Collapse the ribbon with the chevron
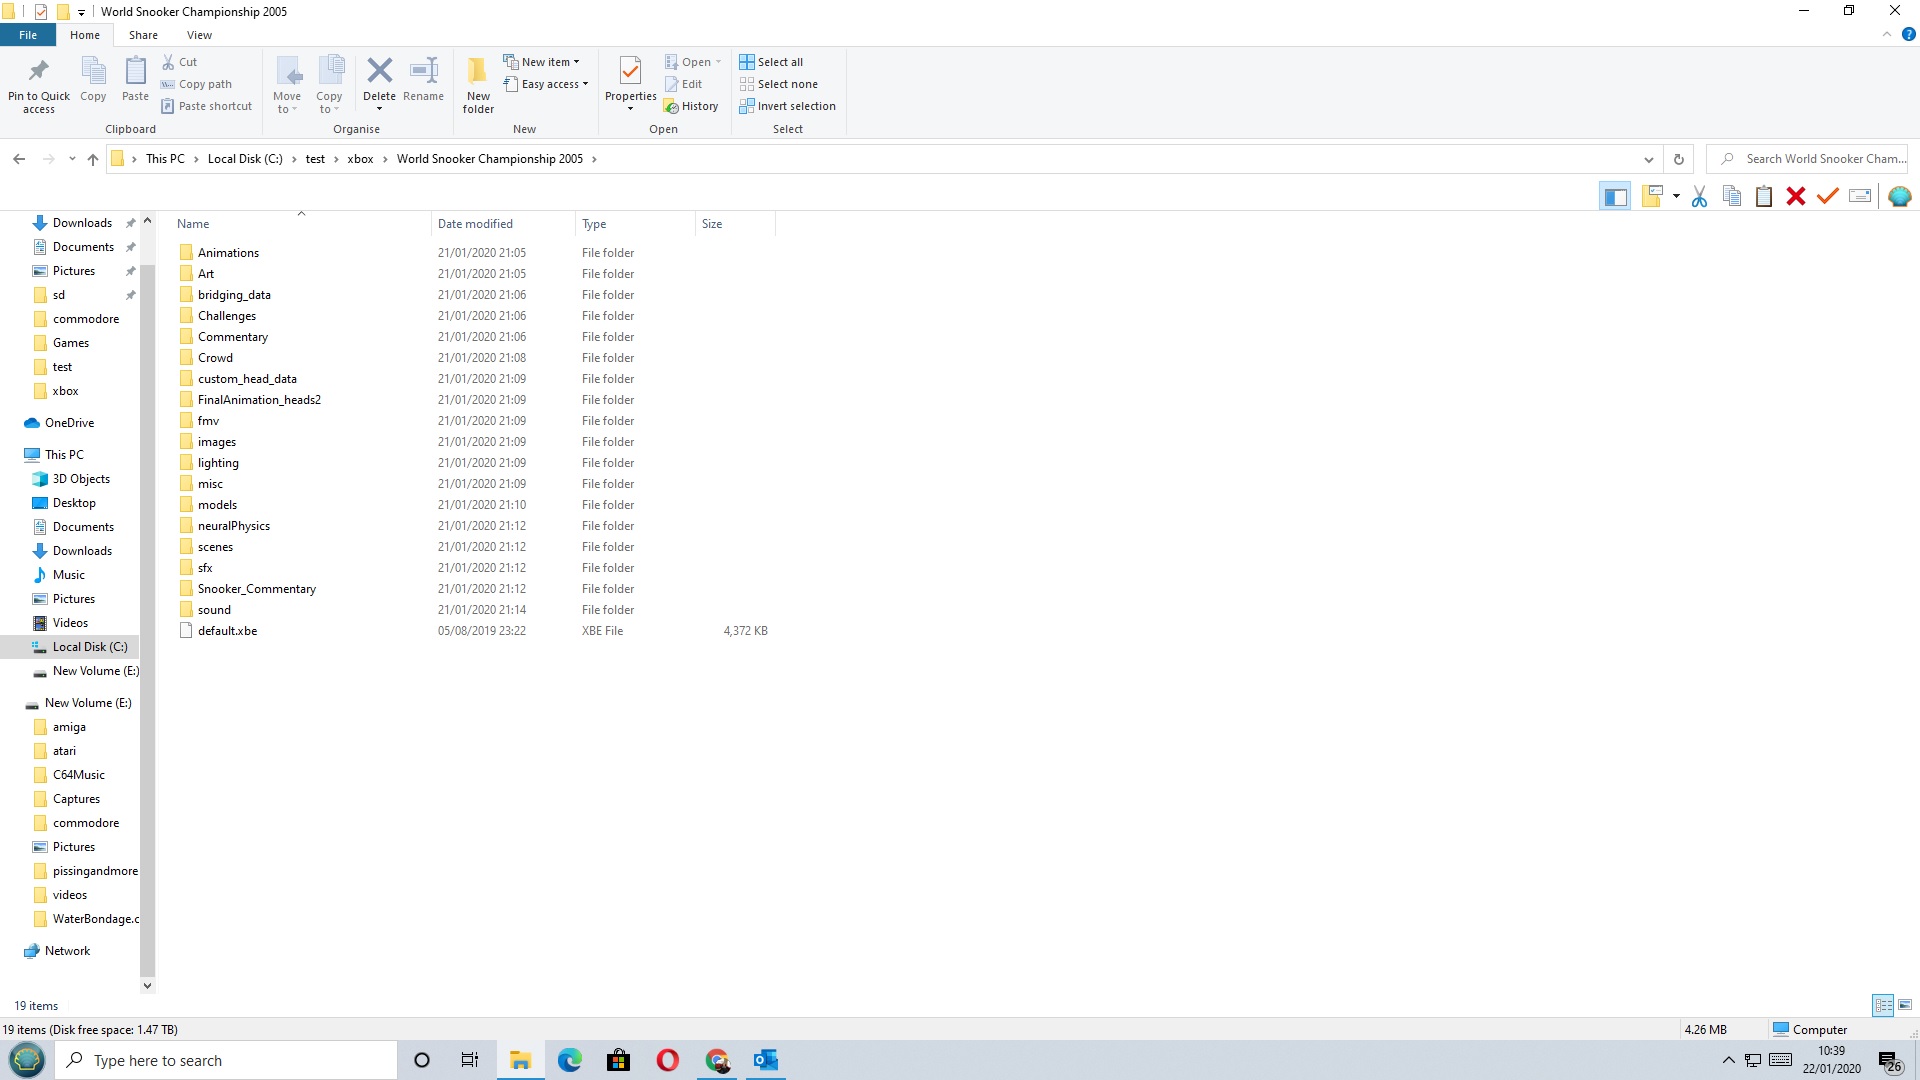The image size is (1920, 1080). tap(1887, 34)
